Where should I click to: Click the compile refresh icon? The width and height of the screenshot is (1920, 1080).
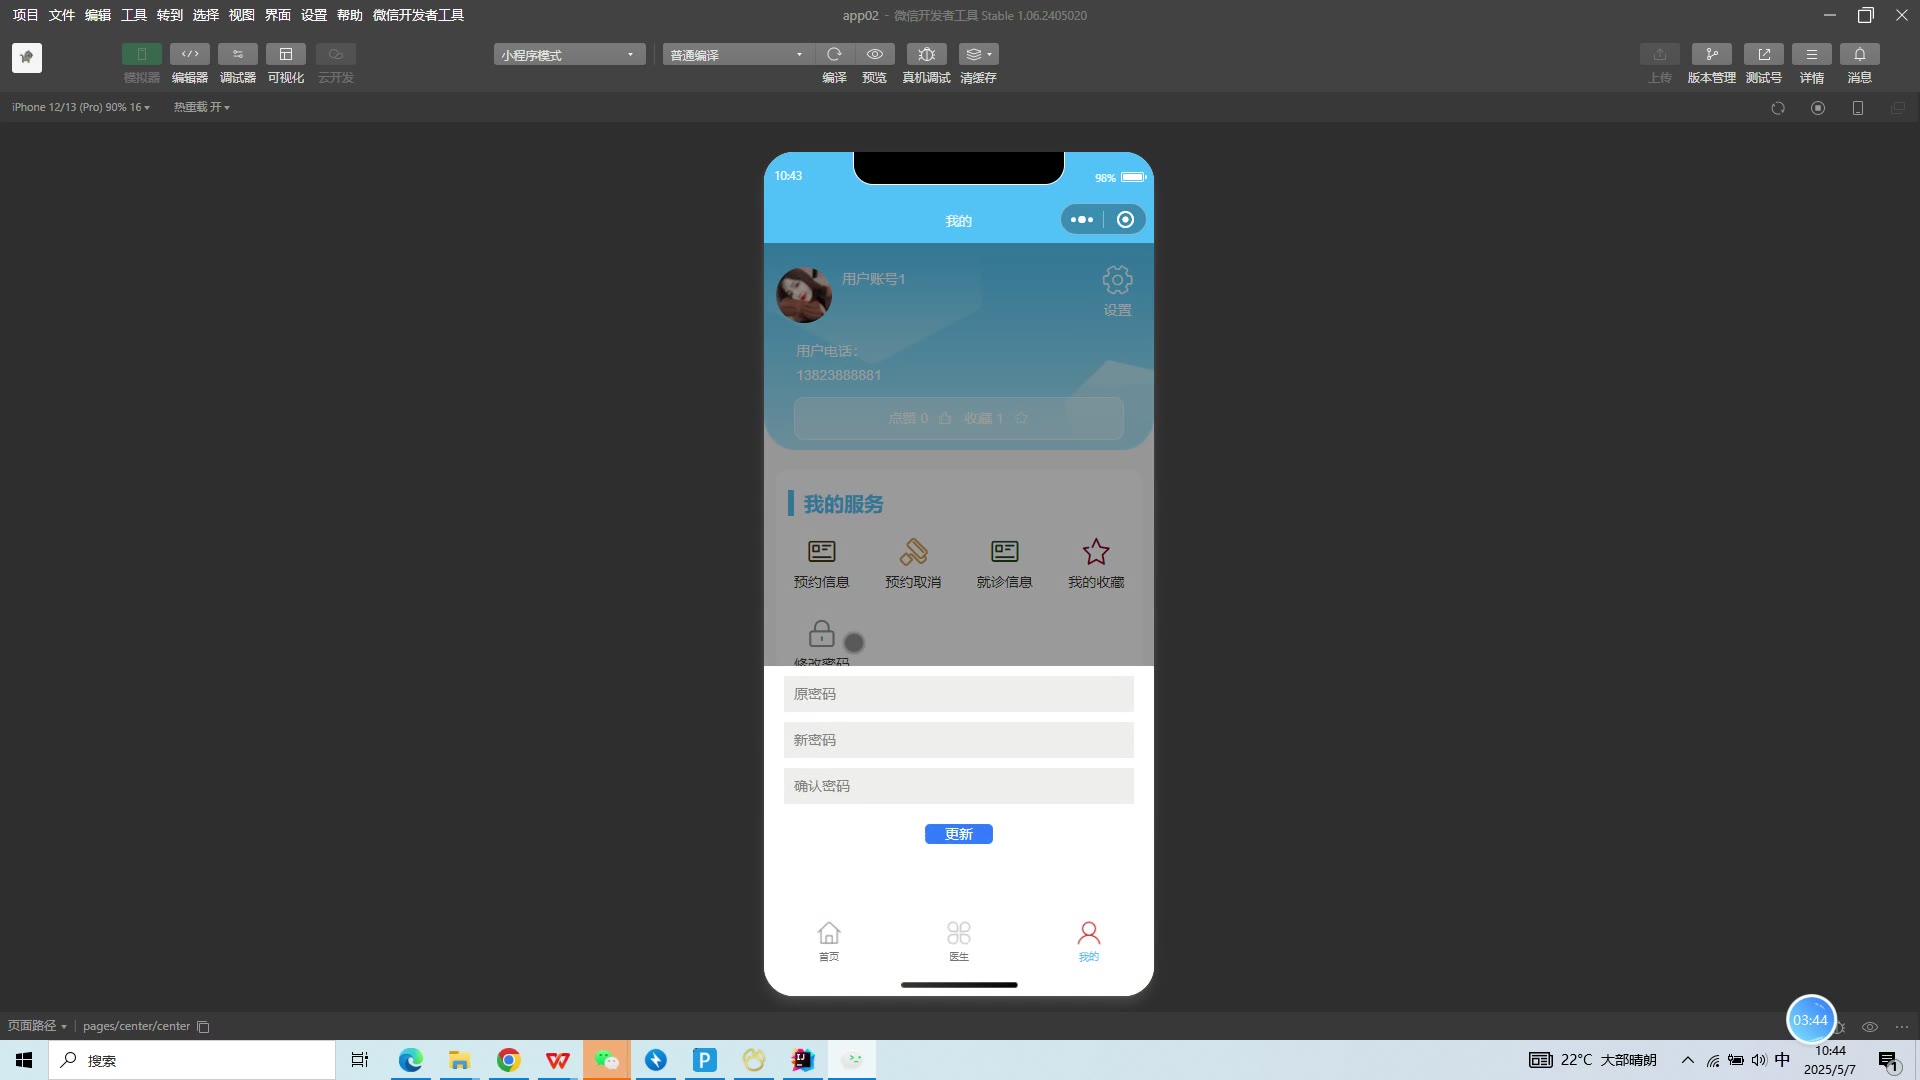[834, 54]
